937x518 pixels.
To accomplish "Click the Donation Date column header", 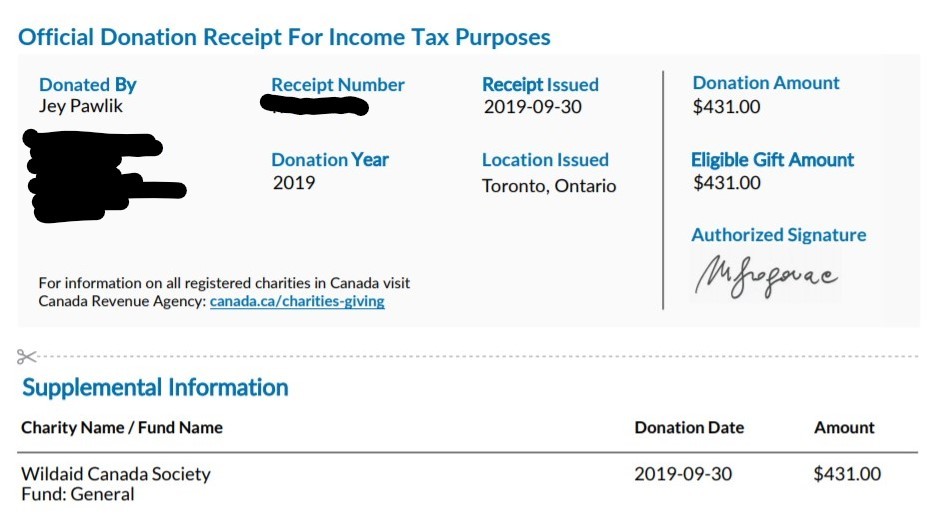I will 689,428.
